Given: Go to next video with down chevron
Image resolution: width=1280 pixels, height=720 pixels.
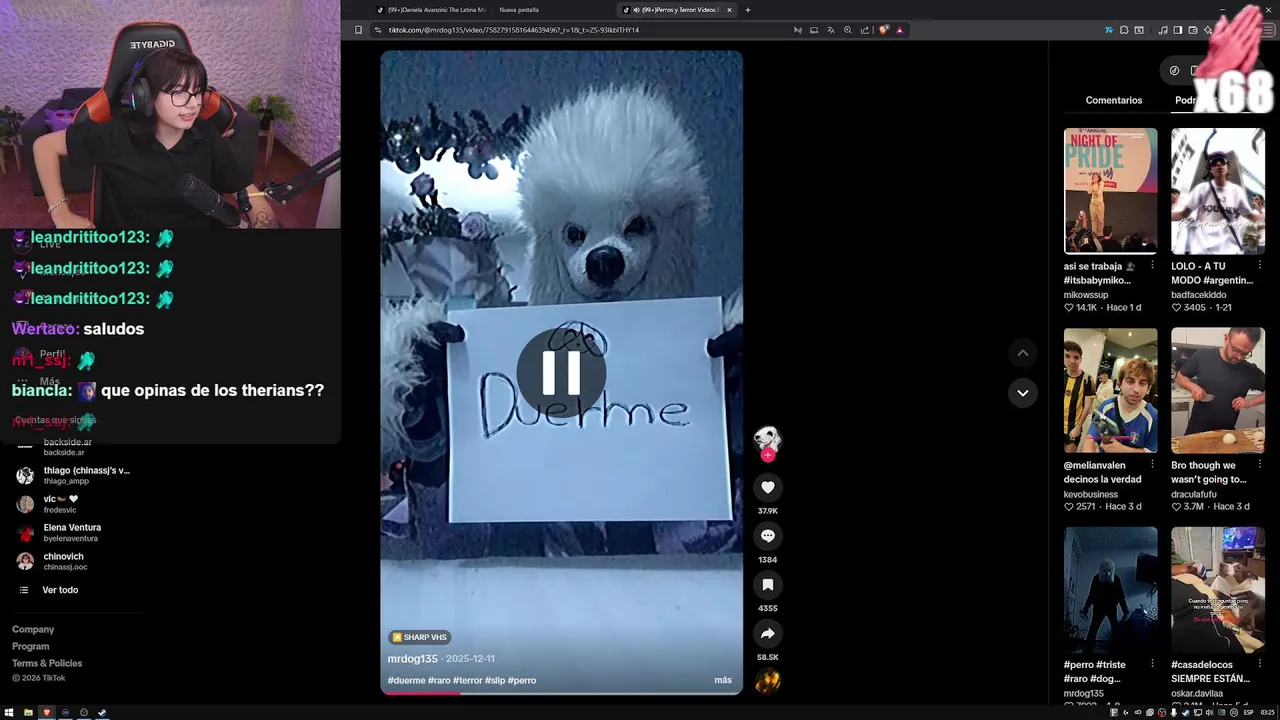Looking at the screenshot, I should click(1022, 393).
